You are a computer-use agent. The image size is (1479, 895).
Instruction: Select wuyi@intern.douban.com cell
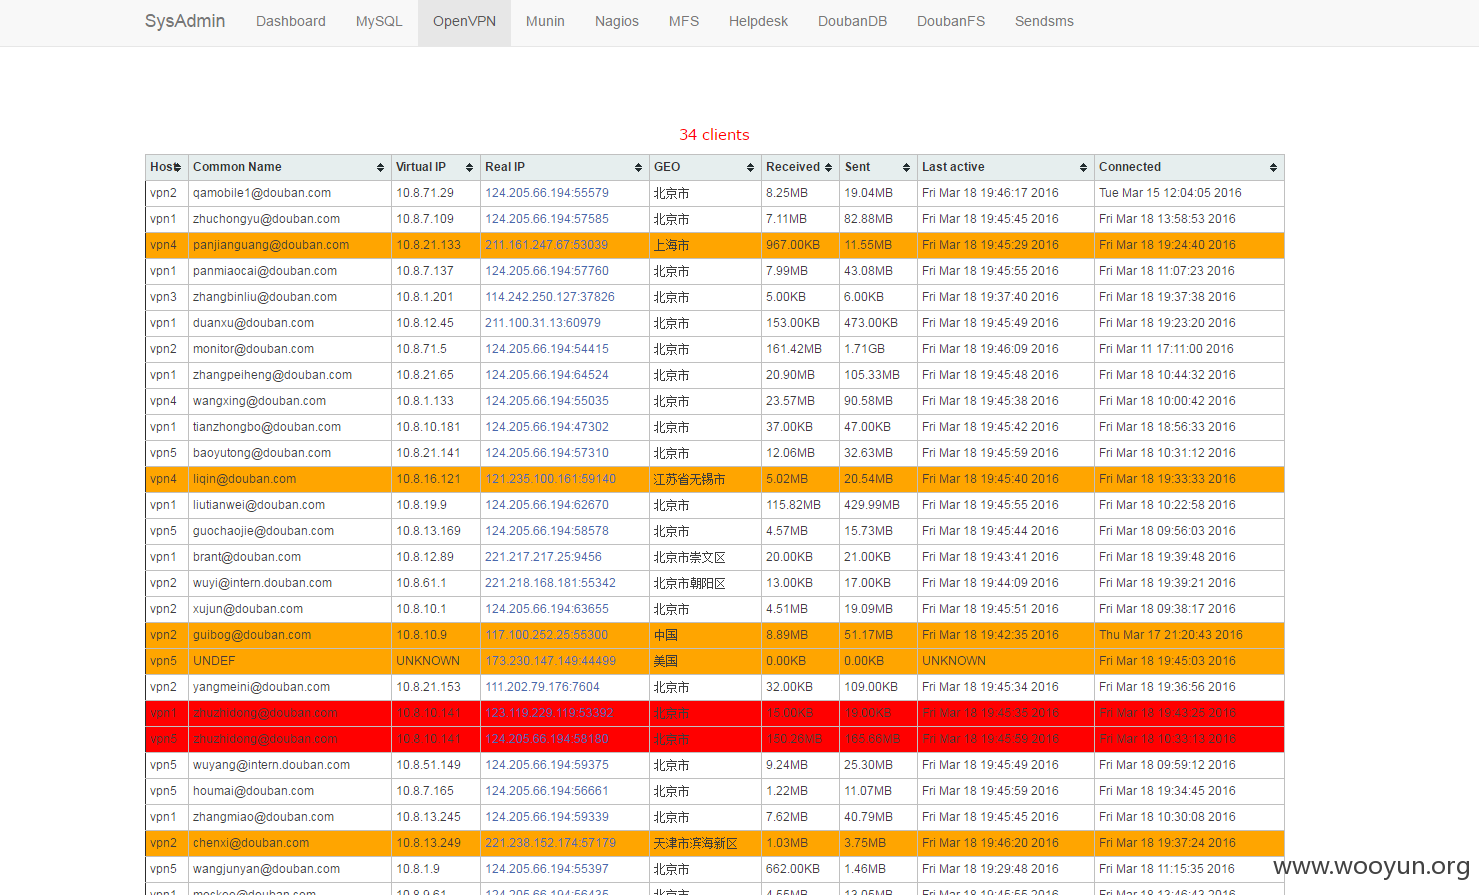point(290,583)
